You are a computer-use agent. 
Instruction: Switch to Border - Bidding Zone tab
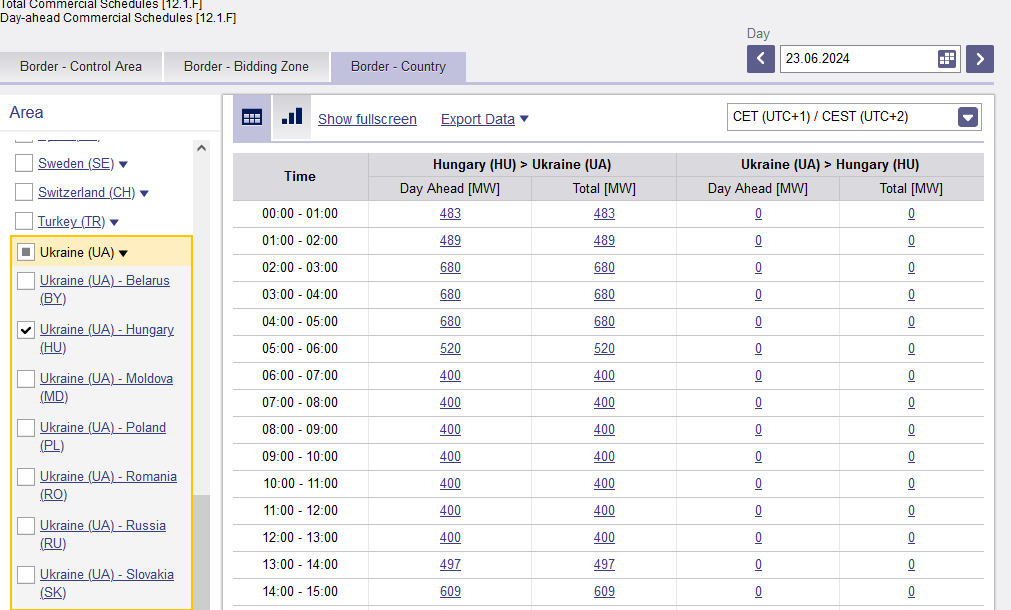246,66
